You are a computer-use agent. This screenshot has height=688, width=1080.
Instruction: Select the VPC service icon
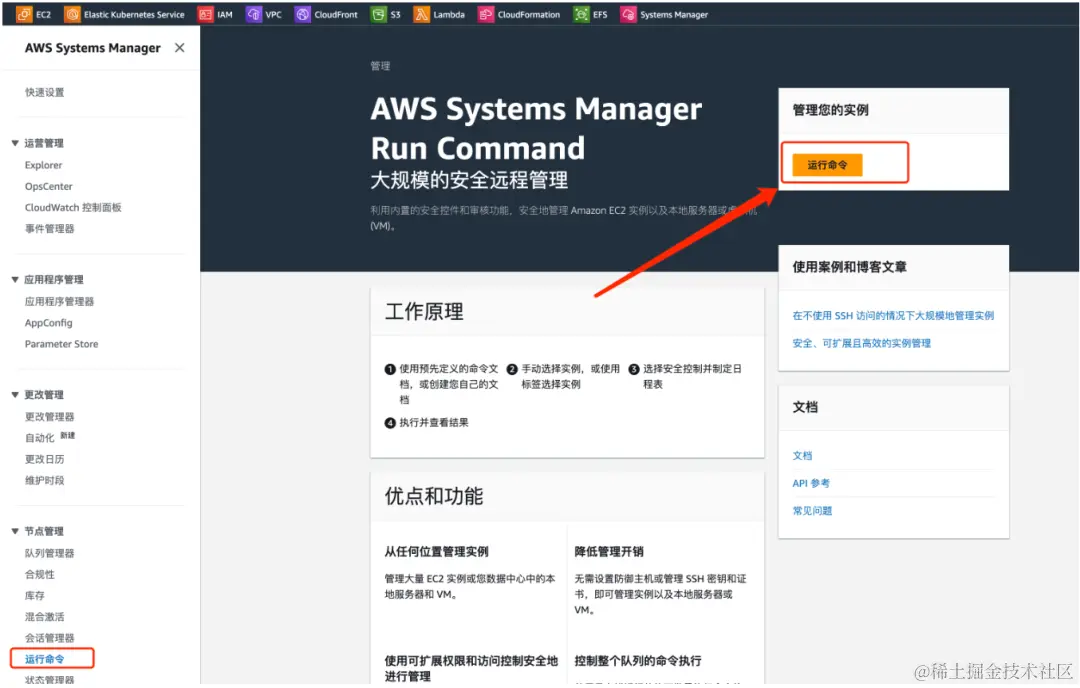(254, 14)
